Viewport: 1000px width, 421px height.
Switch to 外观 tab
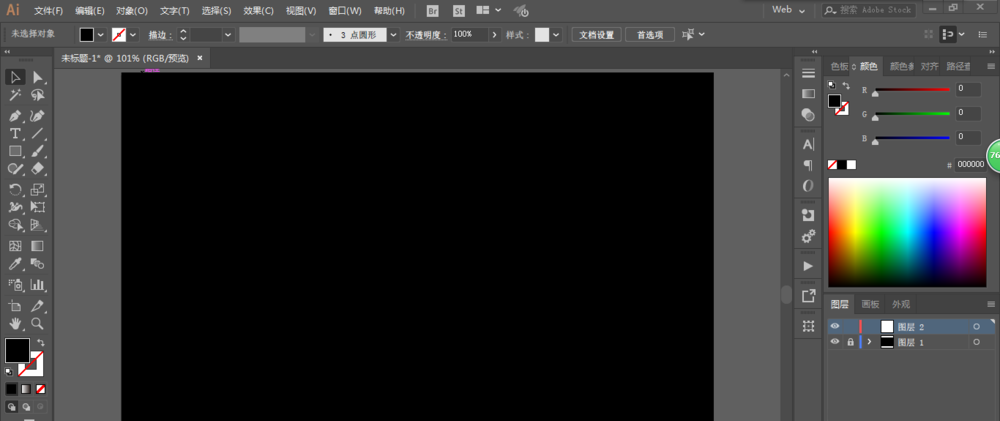click(x=901, y=304)
